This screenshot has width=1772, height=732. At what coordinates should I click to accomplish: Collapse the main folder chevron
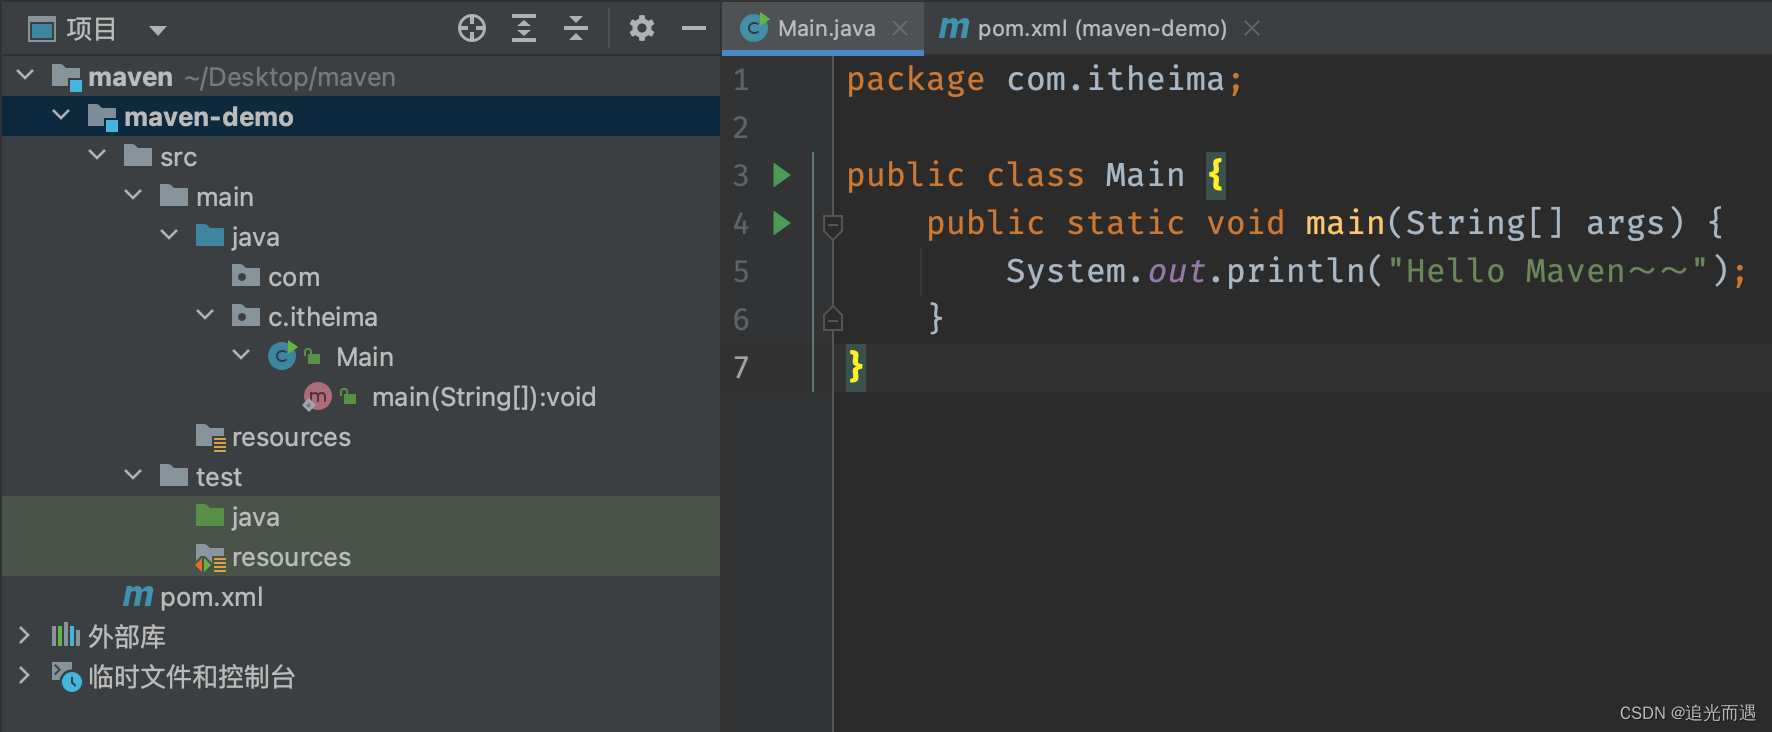[x=134, y=195]
